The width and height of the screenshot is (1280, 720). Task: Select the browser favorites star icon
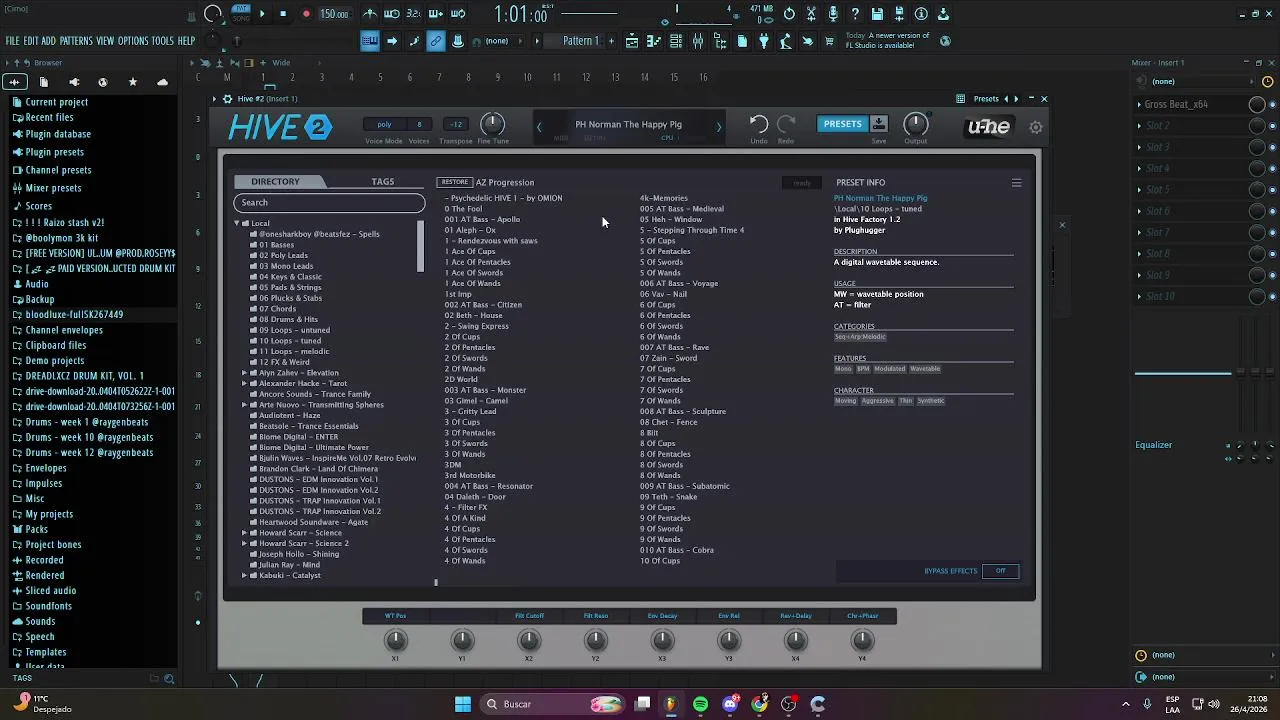[133, 82]
